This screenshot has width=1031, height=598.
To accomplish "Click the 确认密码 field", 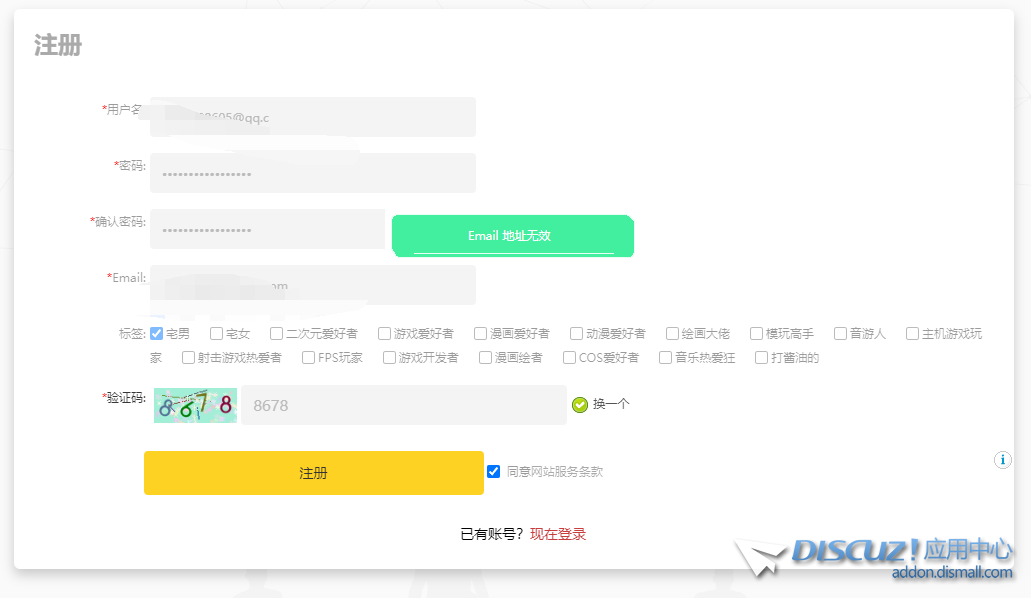I will pos(267,229).
